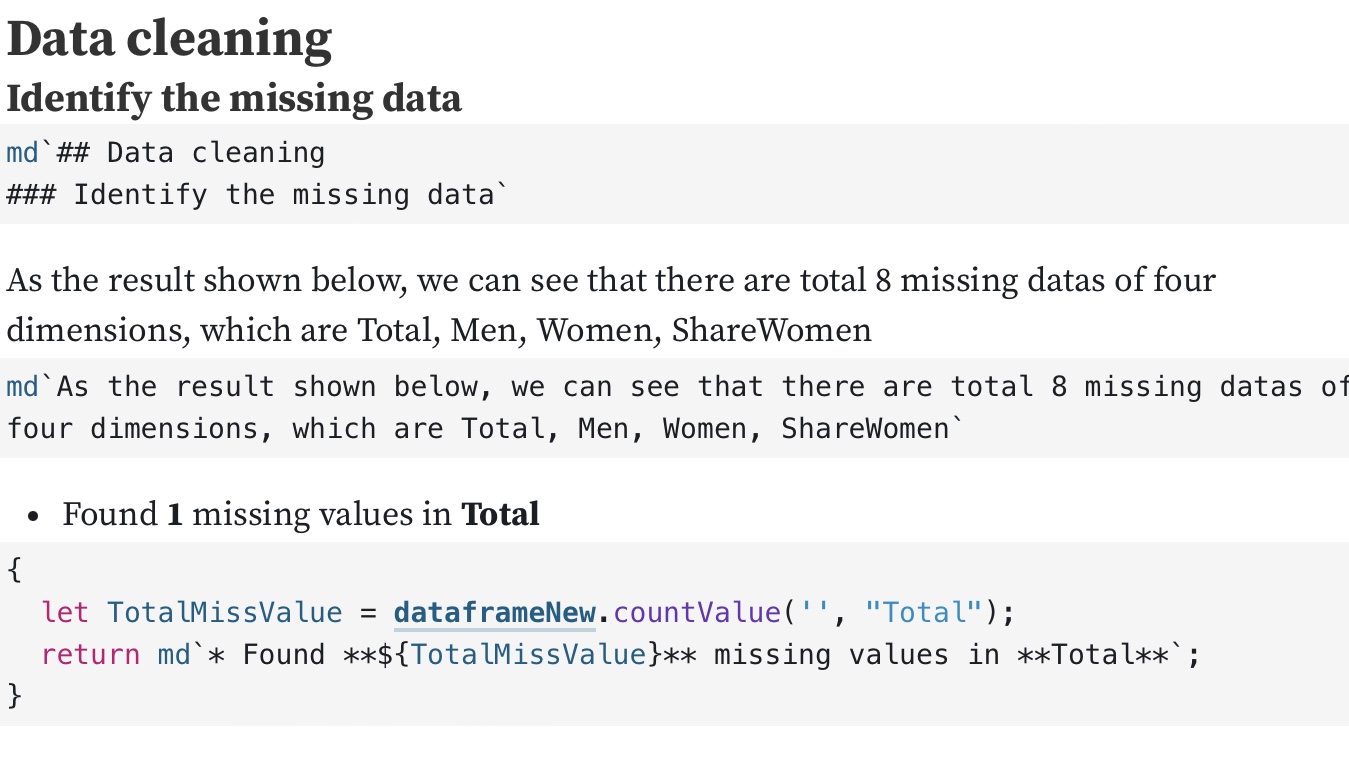Place cursor on "## Data cleaning" code line
The image size is (1349, 758).
pyautogui.click(x=190, y=153)
